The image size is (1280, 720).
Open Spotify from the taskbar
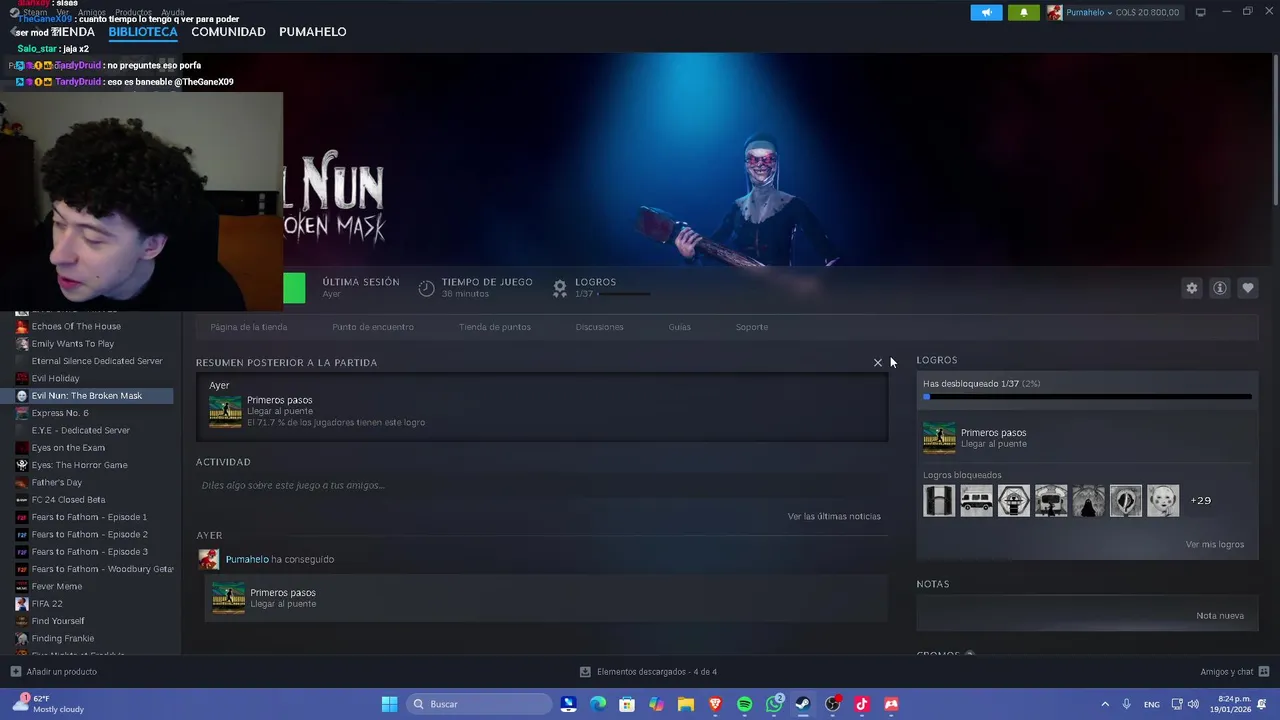click(744, 704)
